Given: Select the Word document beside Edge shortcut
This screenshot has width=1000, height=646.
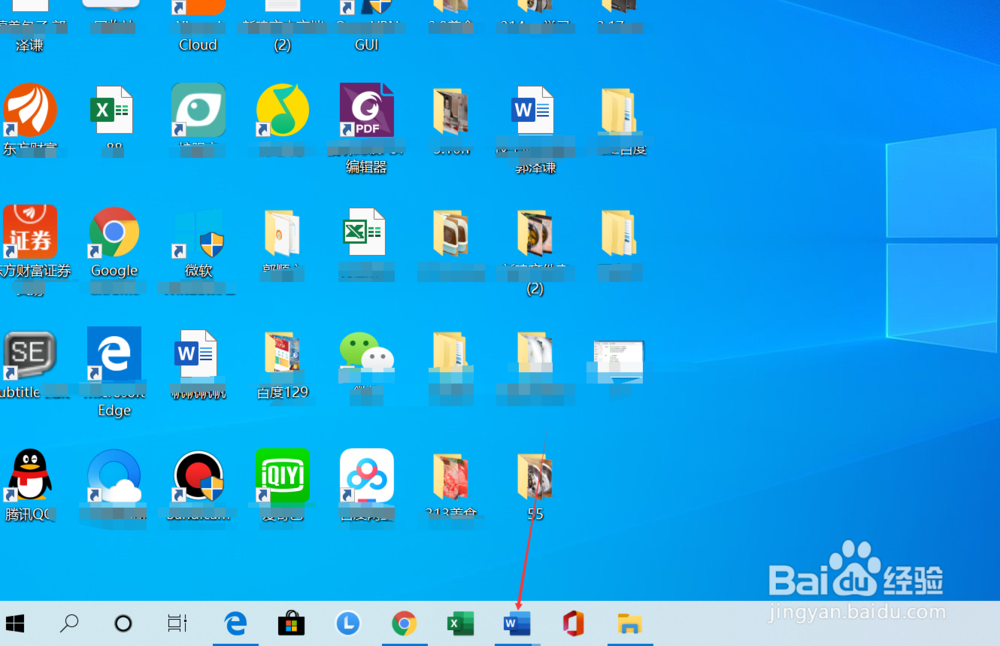Looking at the screenshot, I should pyautogui.click(x=197, y=353).
